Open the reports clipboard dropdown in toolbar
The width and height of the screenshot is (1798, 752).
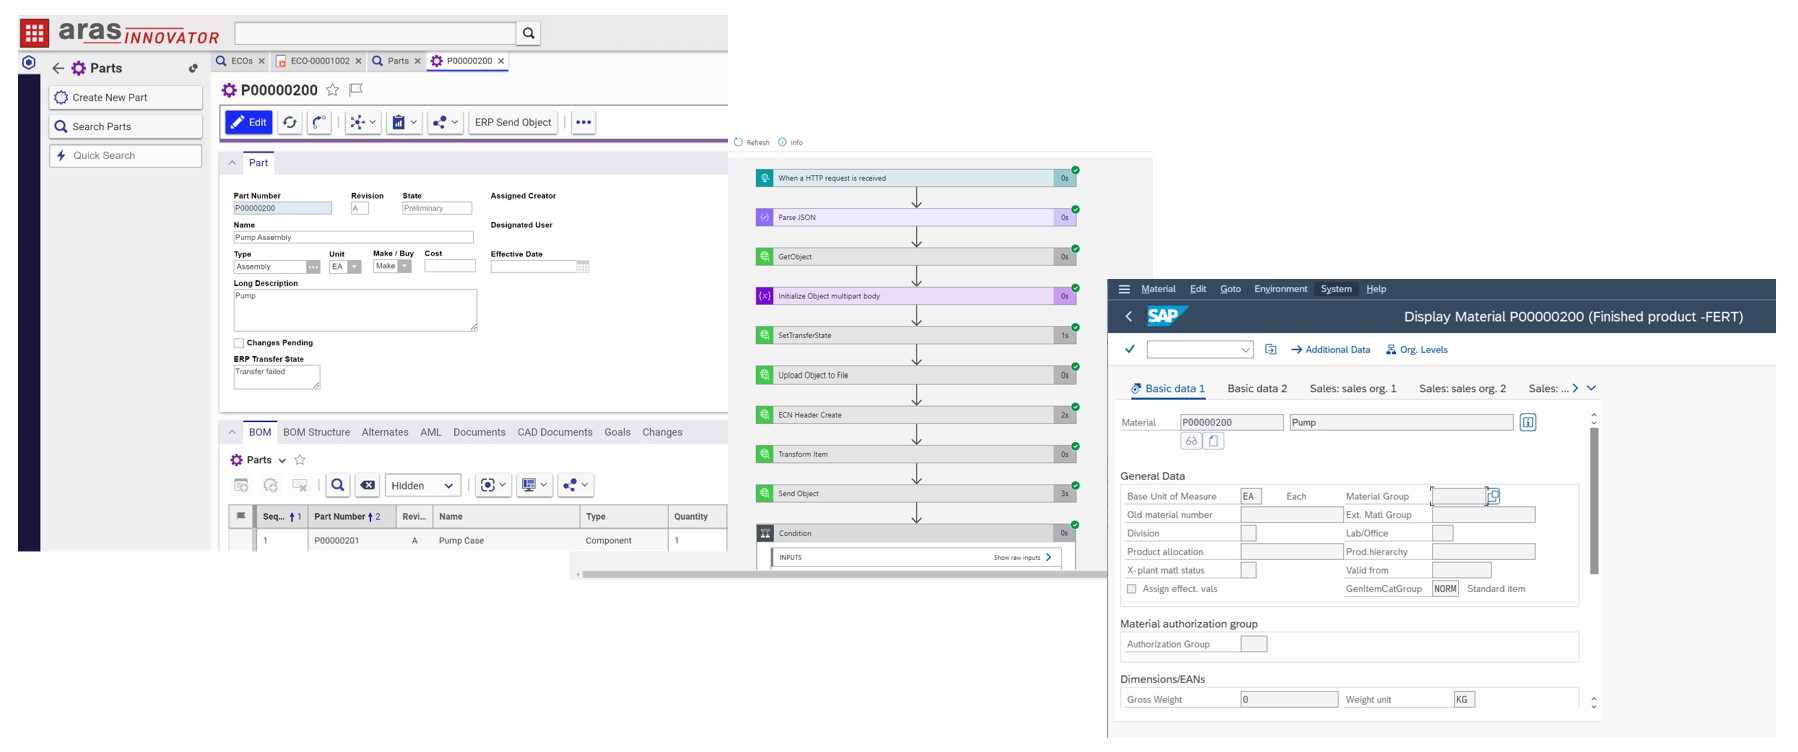(404, 122)
